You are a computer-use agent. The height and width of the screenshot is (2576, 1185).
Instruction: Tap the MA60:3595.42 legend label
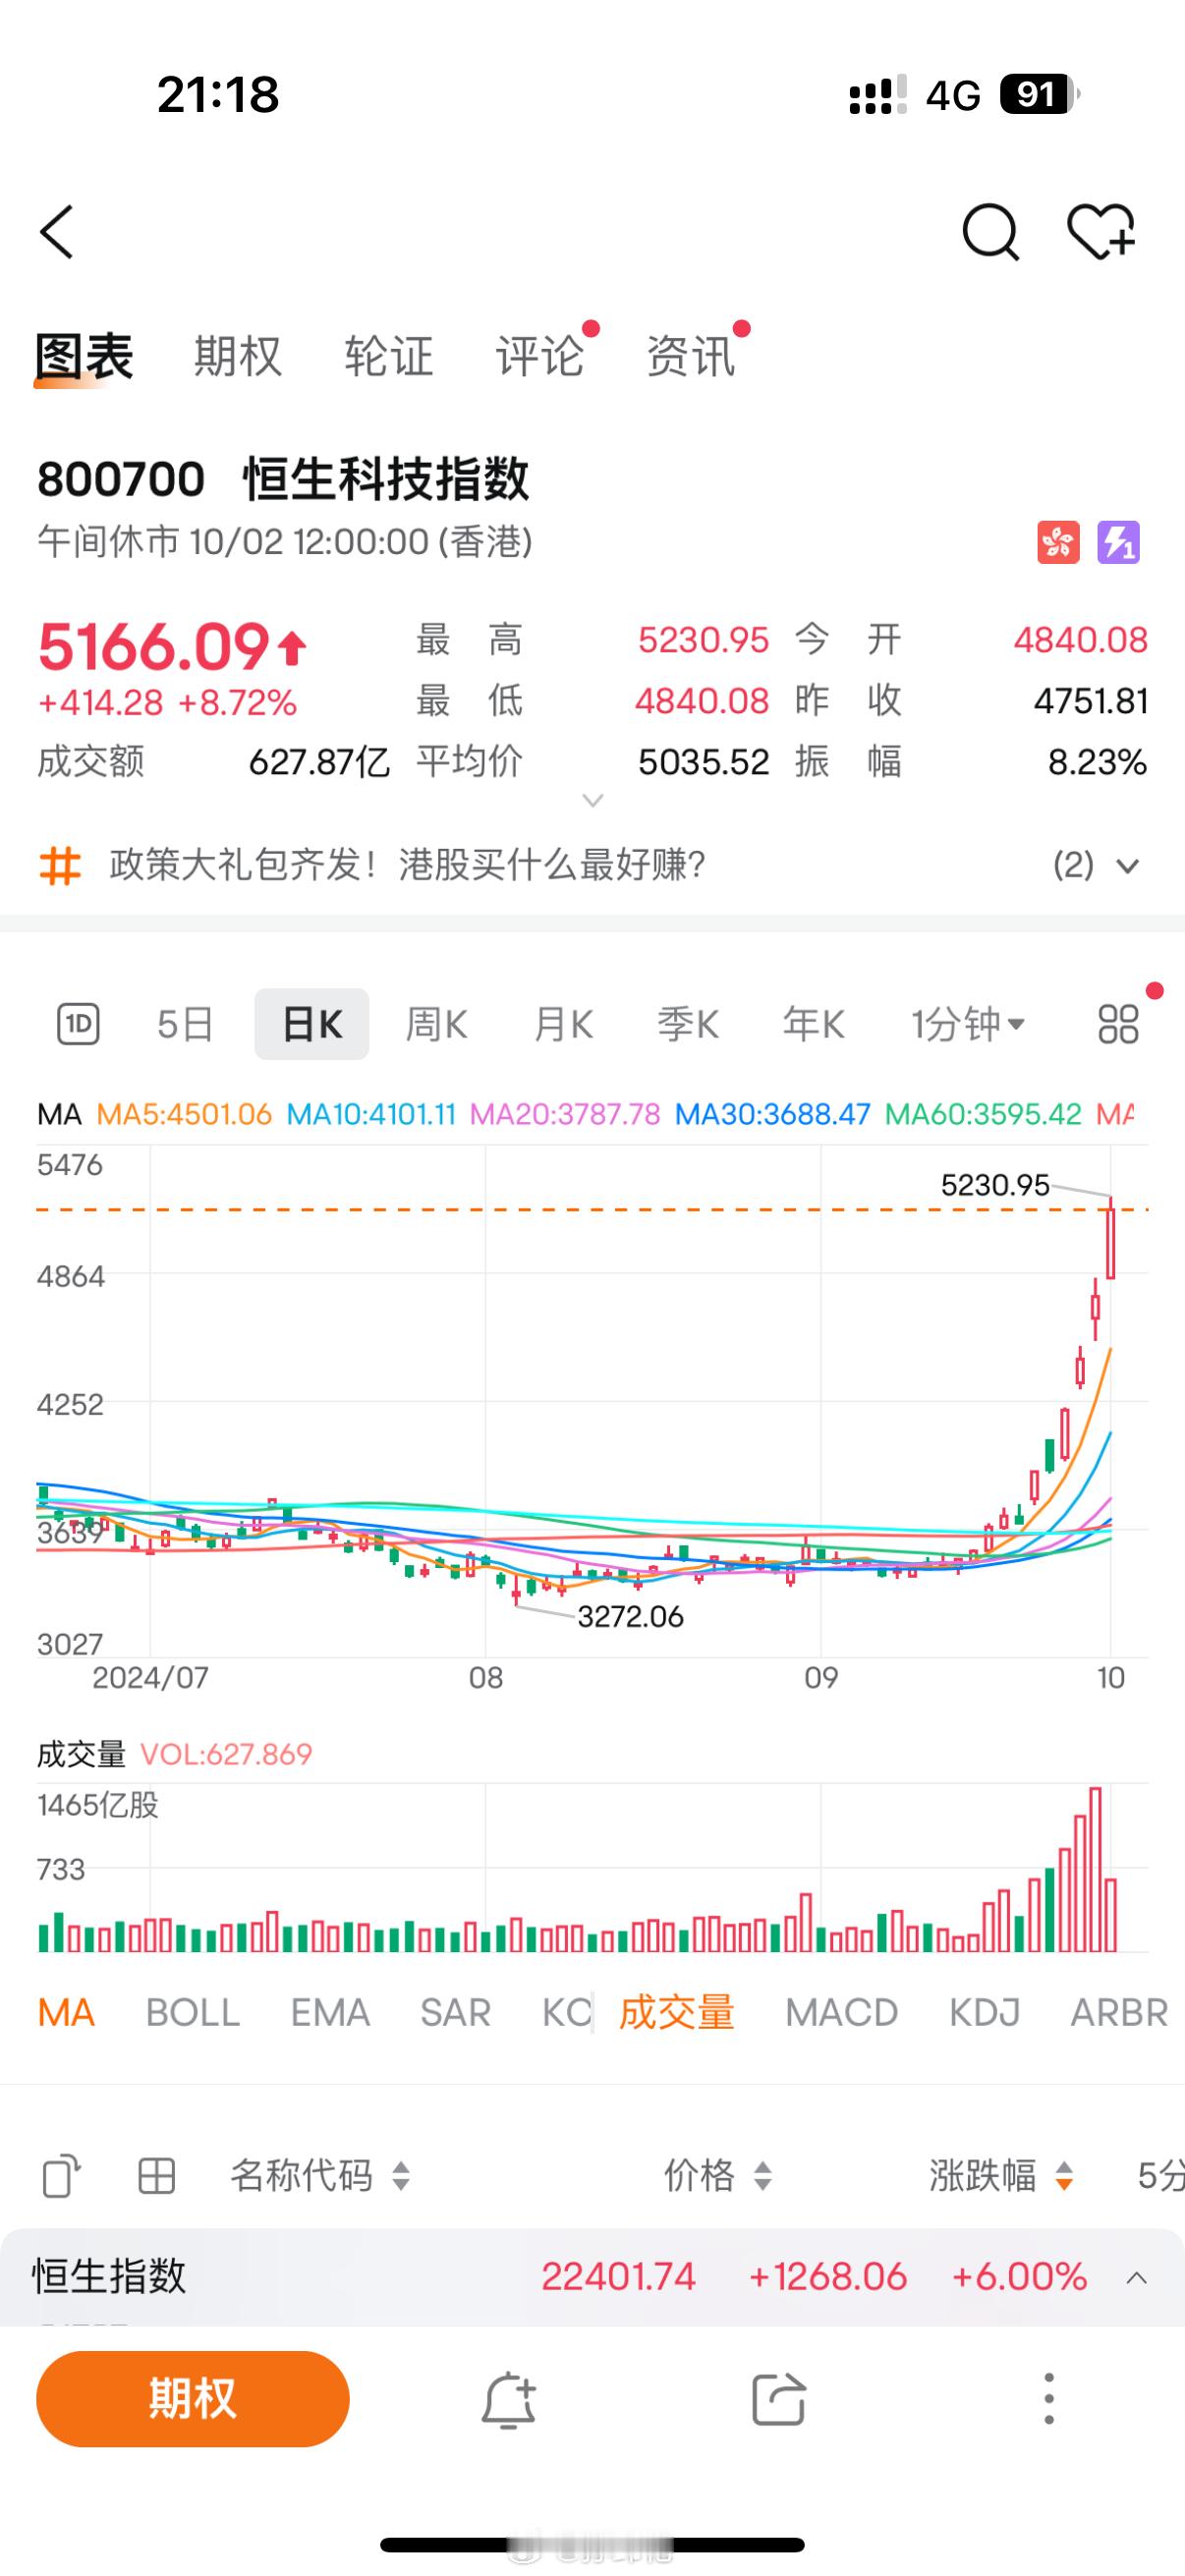(x=984, y=1114)
